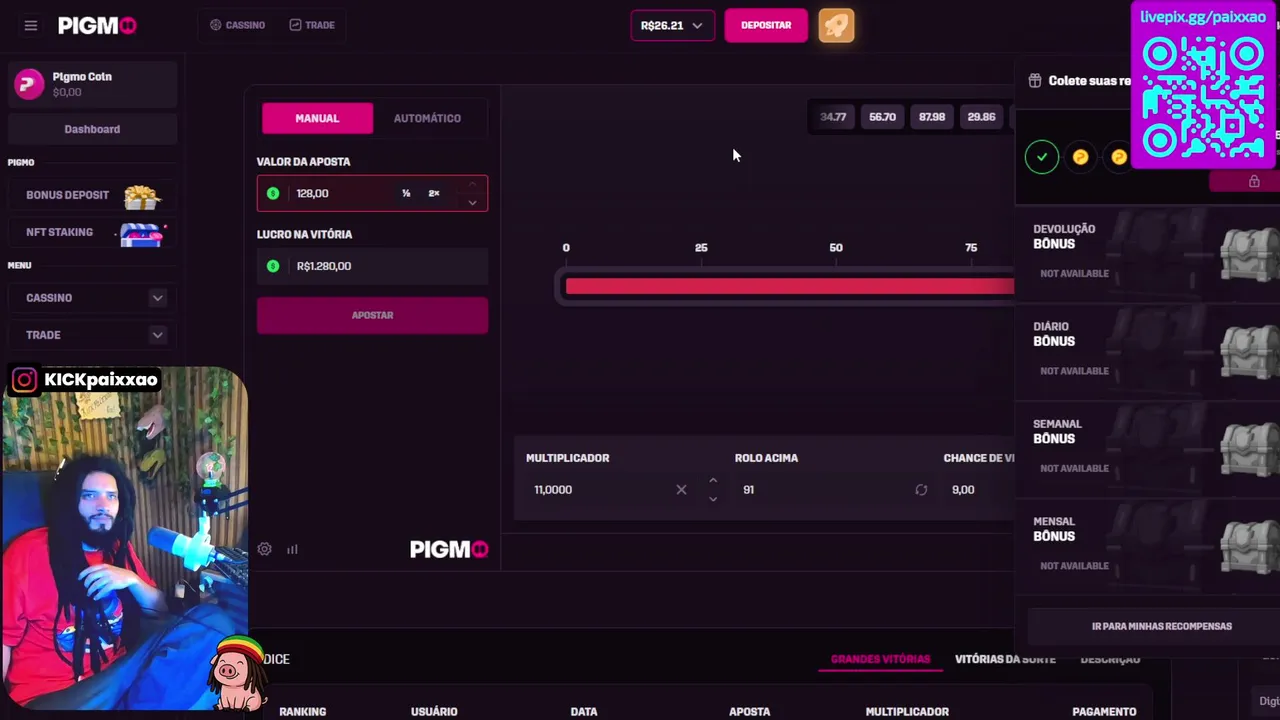
Task: Click the Depositar button
Action: (x=766, y=25)
